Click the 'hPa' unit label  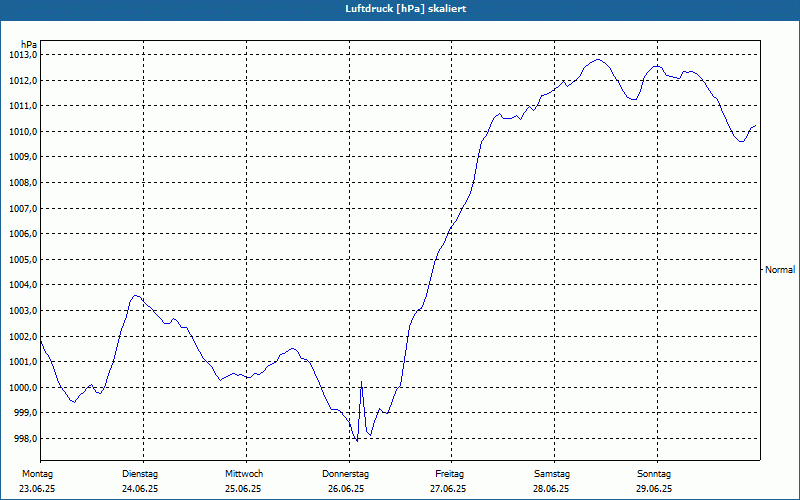pos(29,44)
